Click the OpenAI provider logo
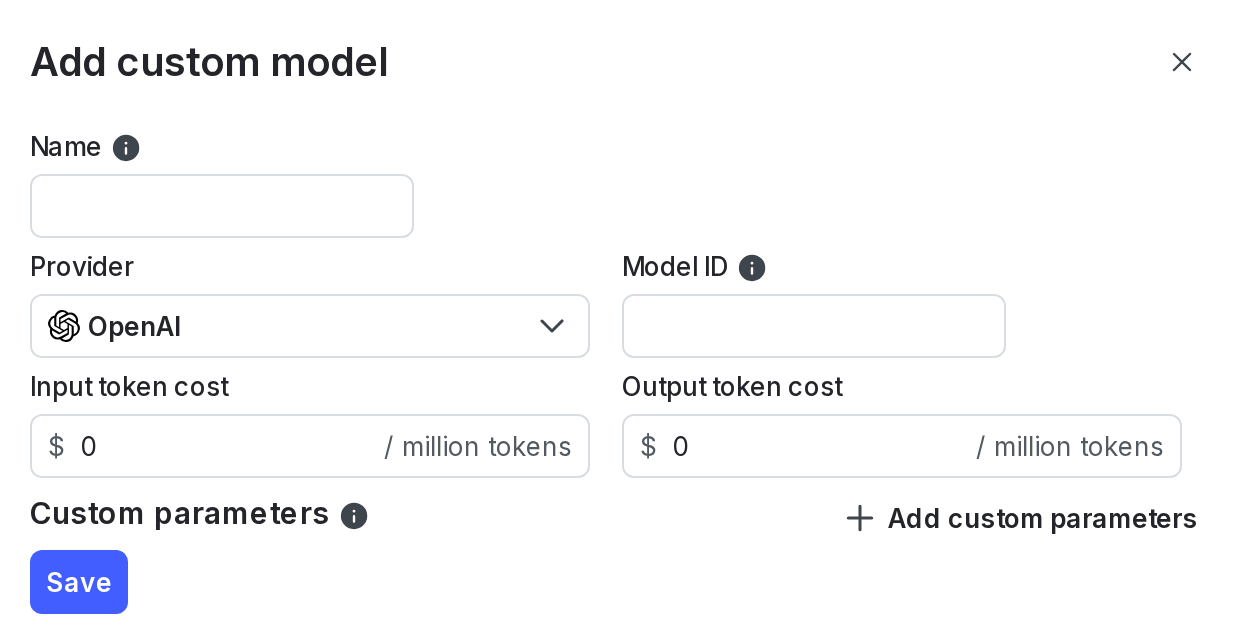 pos(64,326)
